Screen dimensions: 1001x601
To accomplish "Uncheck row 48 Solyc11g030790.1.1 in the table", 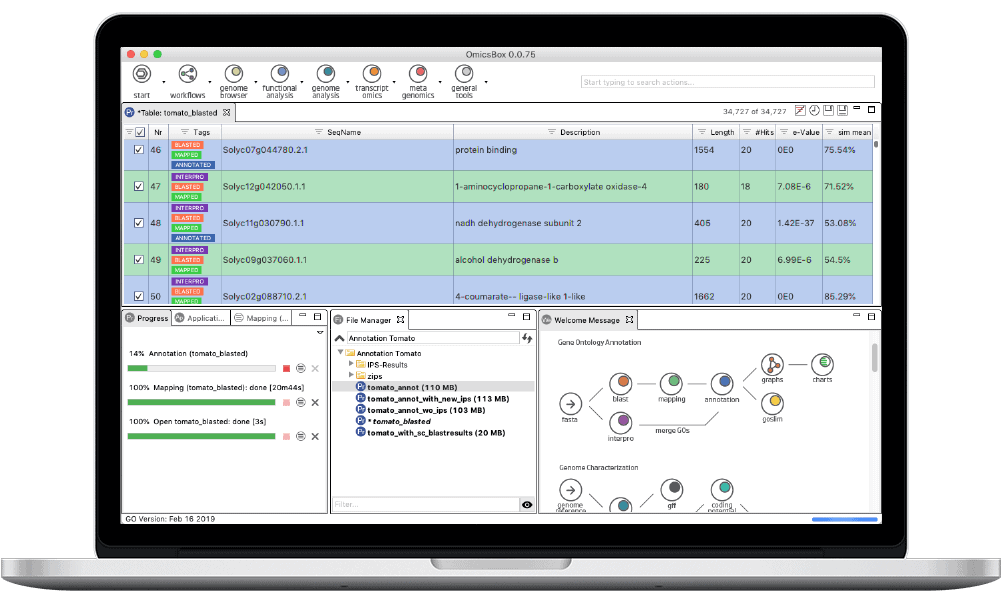I will coord(138,223).
